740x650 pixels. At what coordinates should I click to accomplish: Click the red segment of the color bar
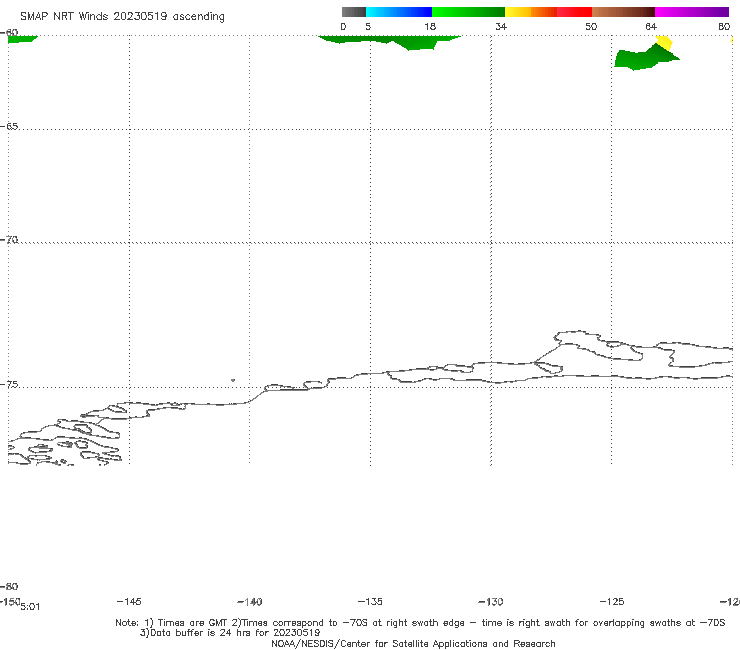coord(574,12)
